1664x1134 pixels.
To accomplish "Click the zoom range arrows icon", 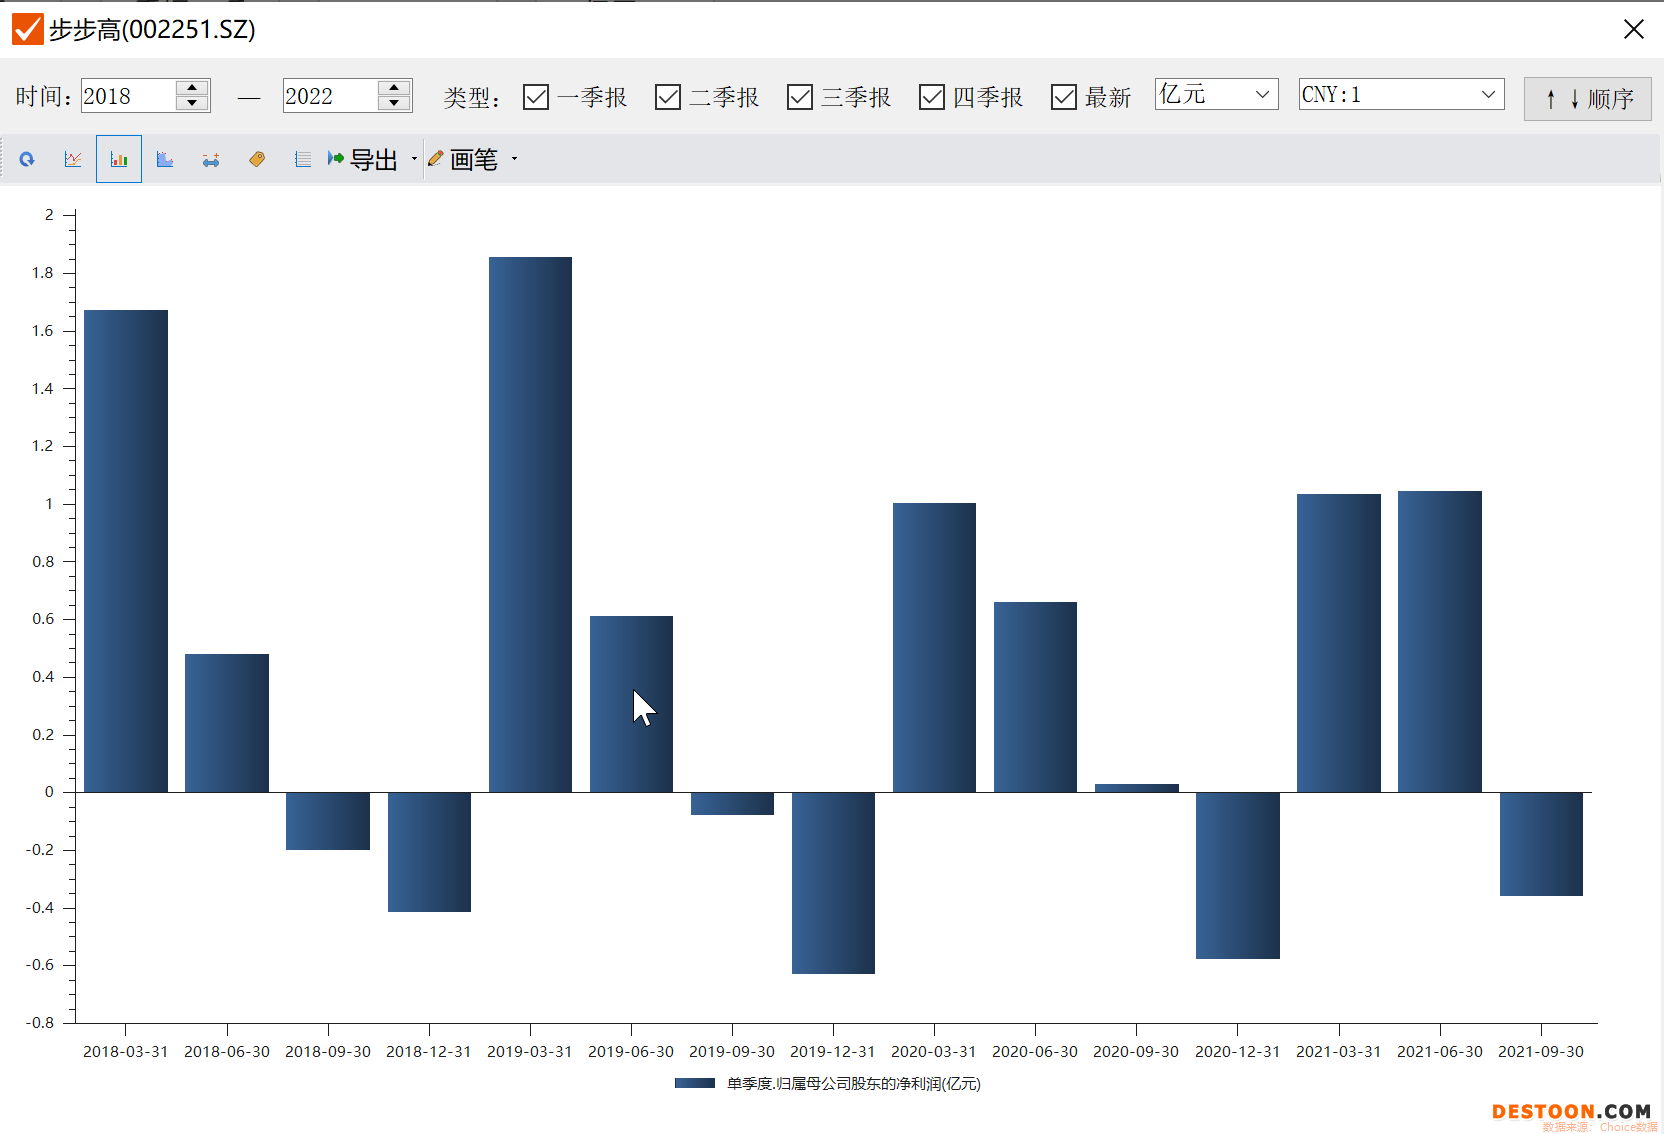I will [211, 159].
